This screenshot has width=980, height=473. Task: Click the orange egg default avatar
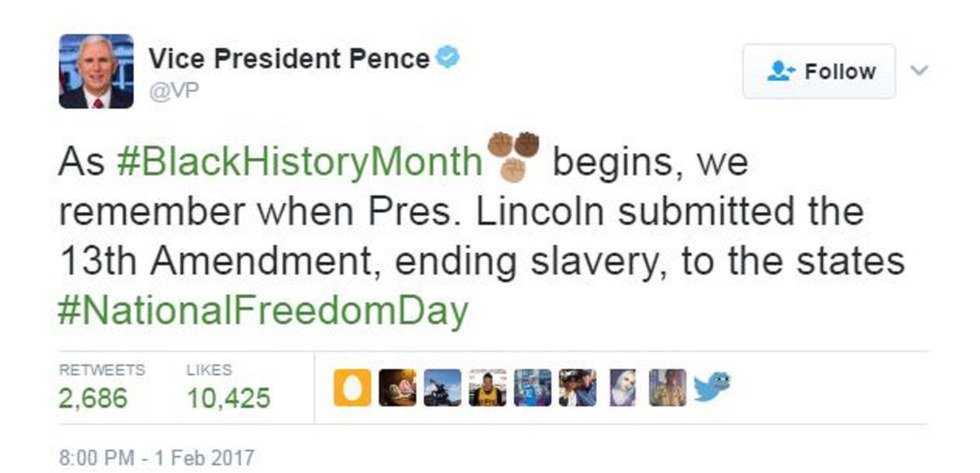(x=352, y=387)
